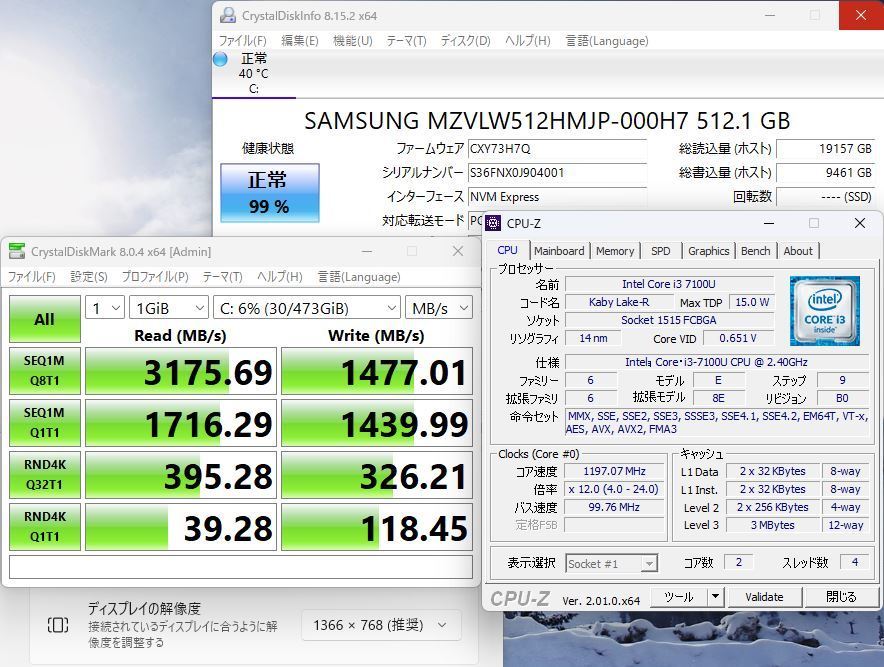
Task: Open the dropdown arrow next to ツール button
Action: click(715, 597)
